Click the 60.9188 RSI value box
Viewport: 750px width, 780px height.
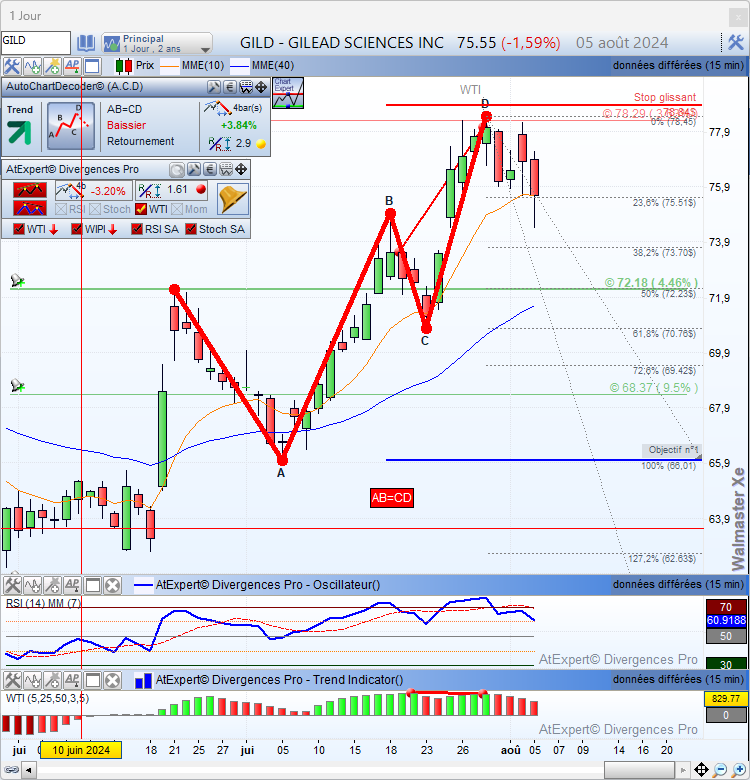[x=726, y=621]
